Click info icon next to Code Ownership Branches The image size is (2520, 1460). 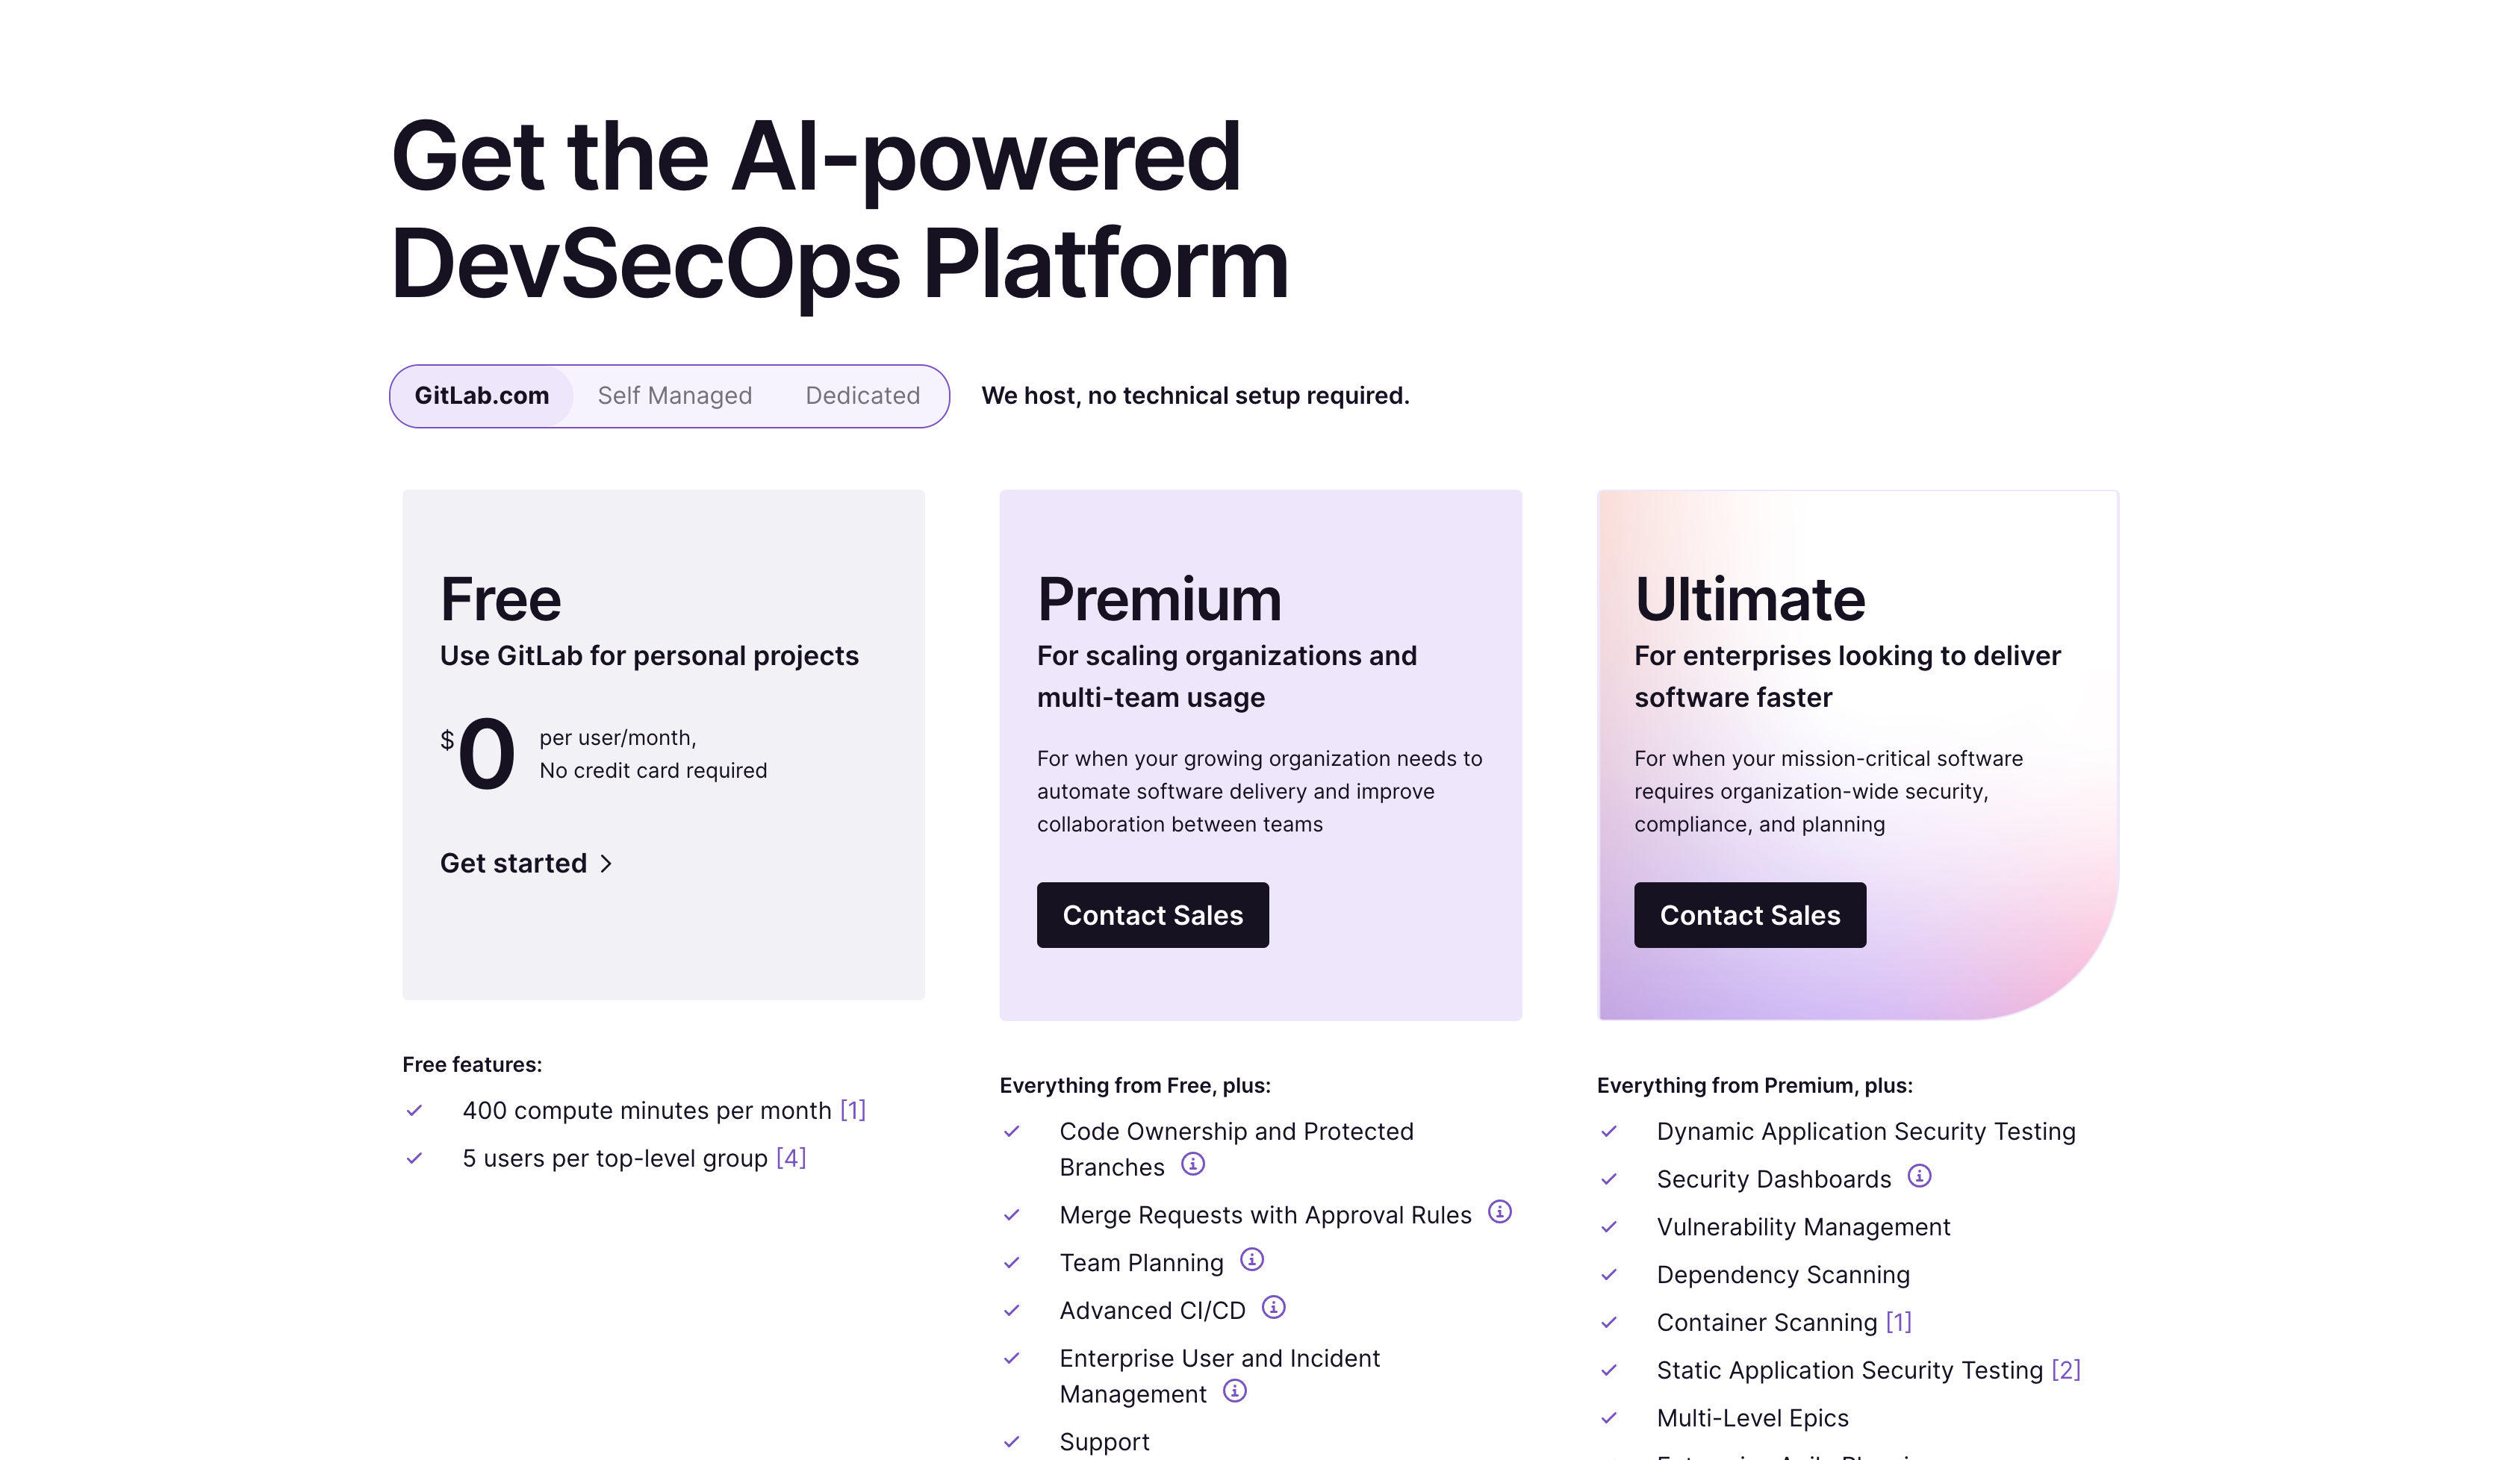(x=1193, y=1164)
